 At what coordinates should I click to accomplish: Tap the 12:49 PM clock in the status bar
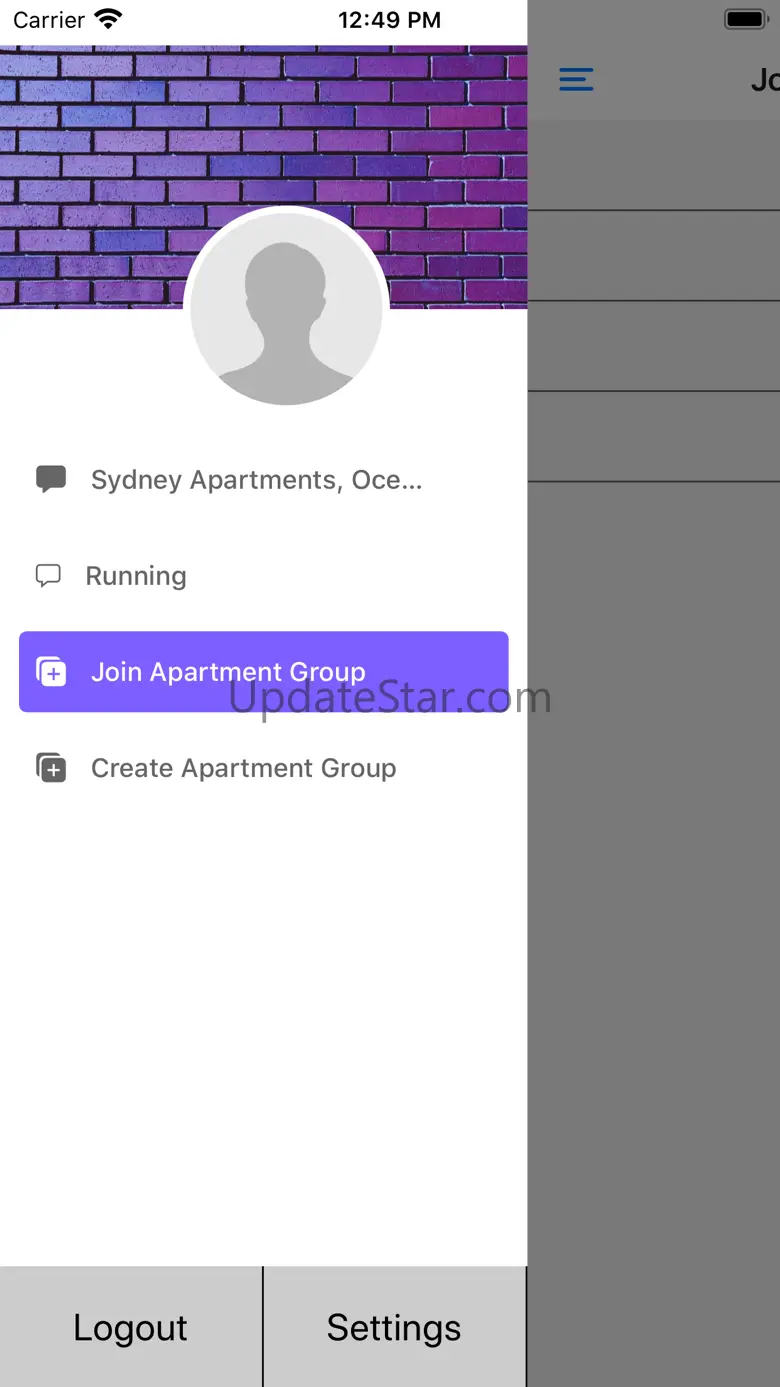pos(389,20)
